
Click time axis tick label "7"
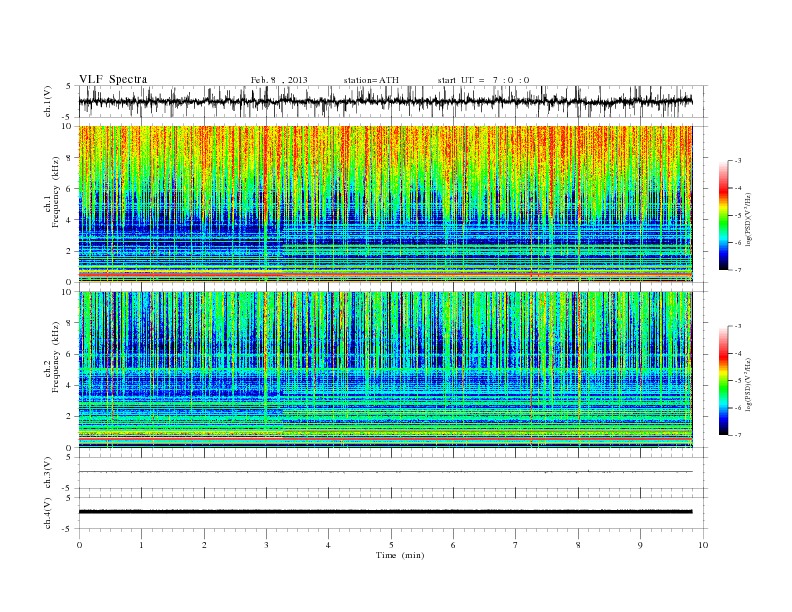516,545
